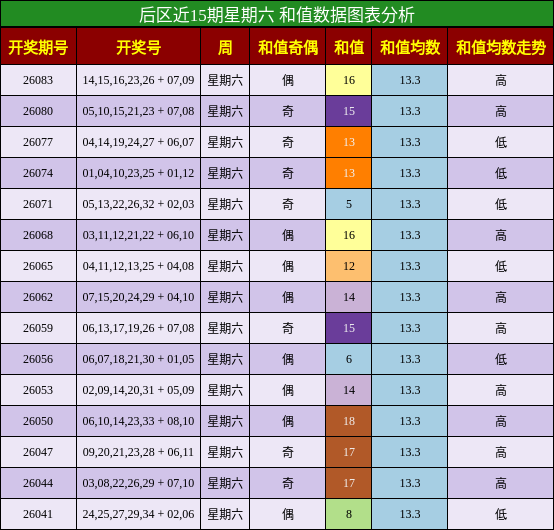The height and width of the screenshot is (530, 554).
Task: Click green sum value 8 in row 26041
Action: (x=349, y=514)
